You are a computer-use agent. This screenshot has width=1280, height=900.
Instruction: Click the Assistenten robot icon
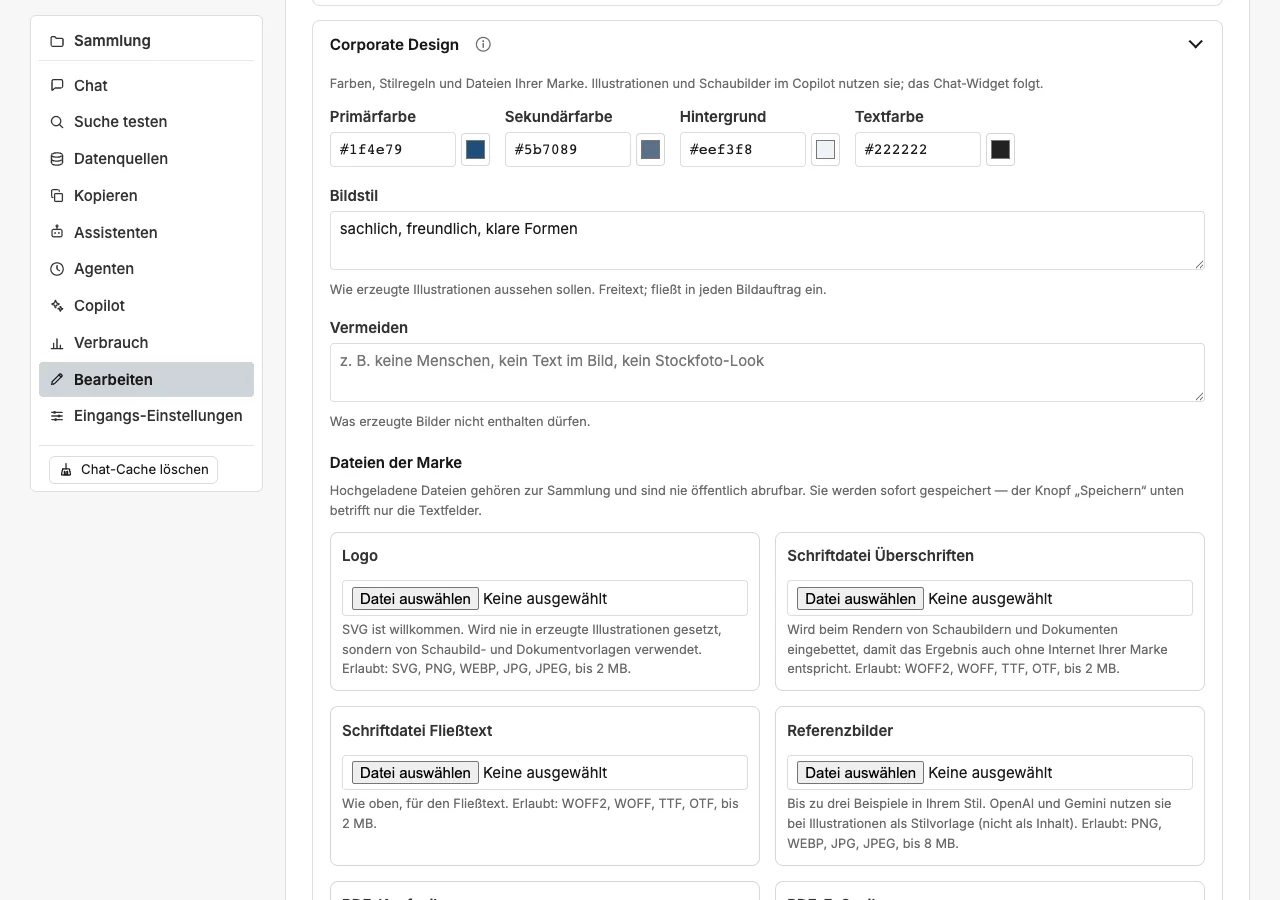[57, 233]
